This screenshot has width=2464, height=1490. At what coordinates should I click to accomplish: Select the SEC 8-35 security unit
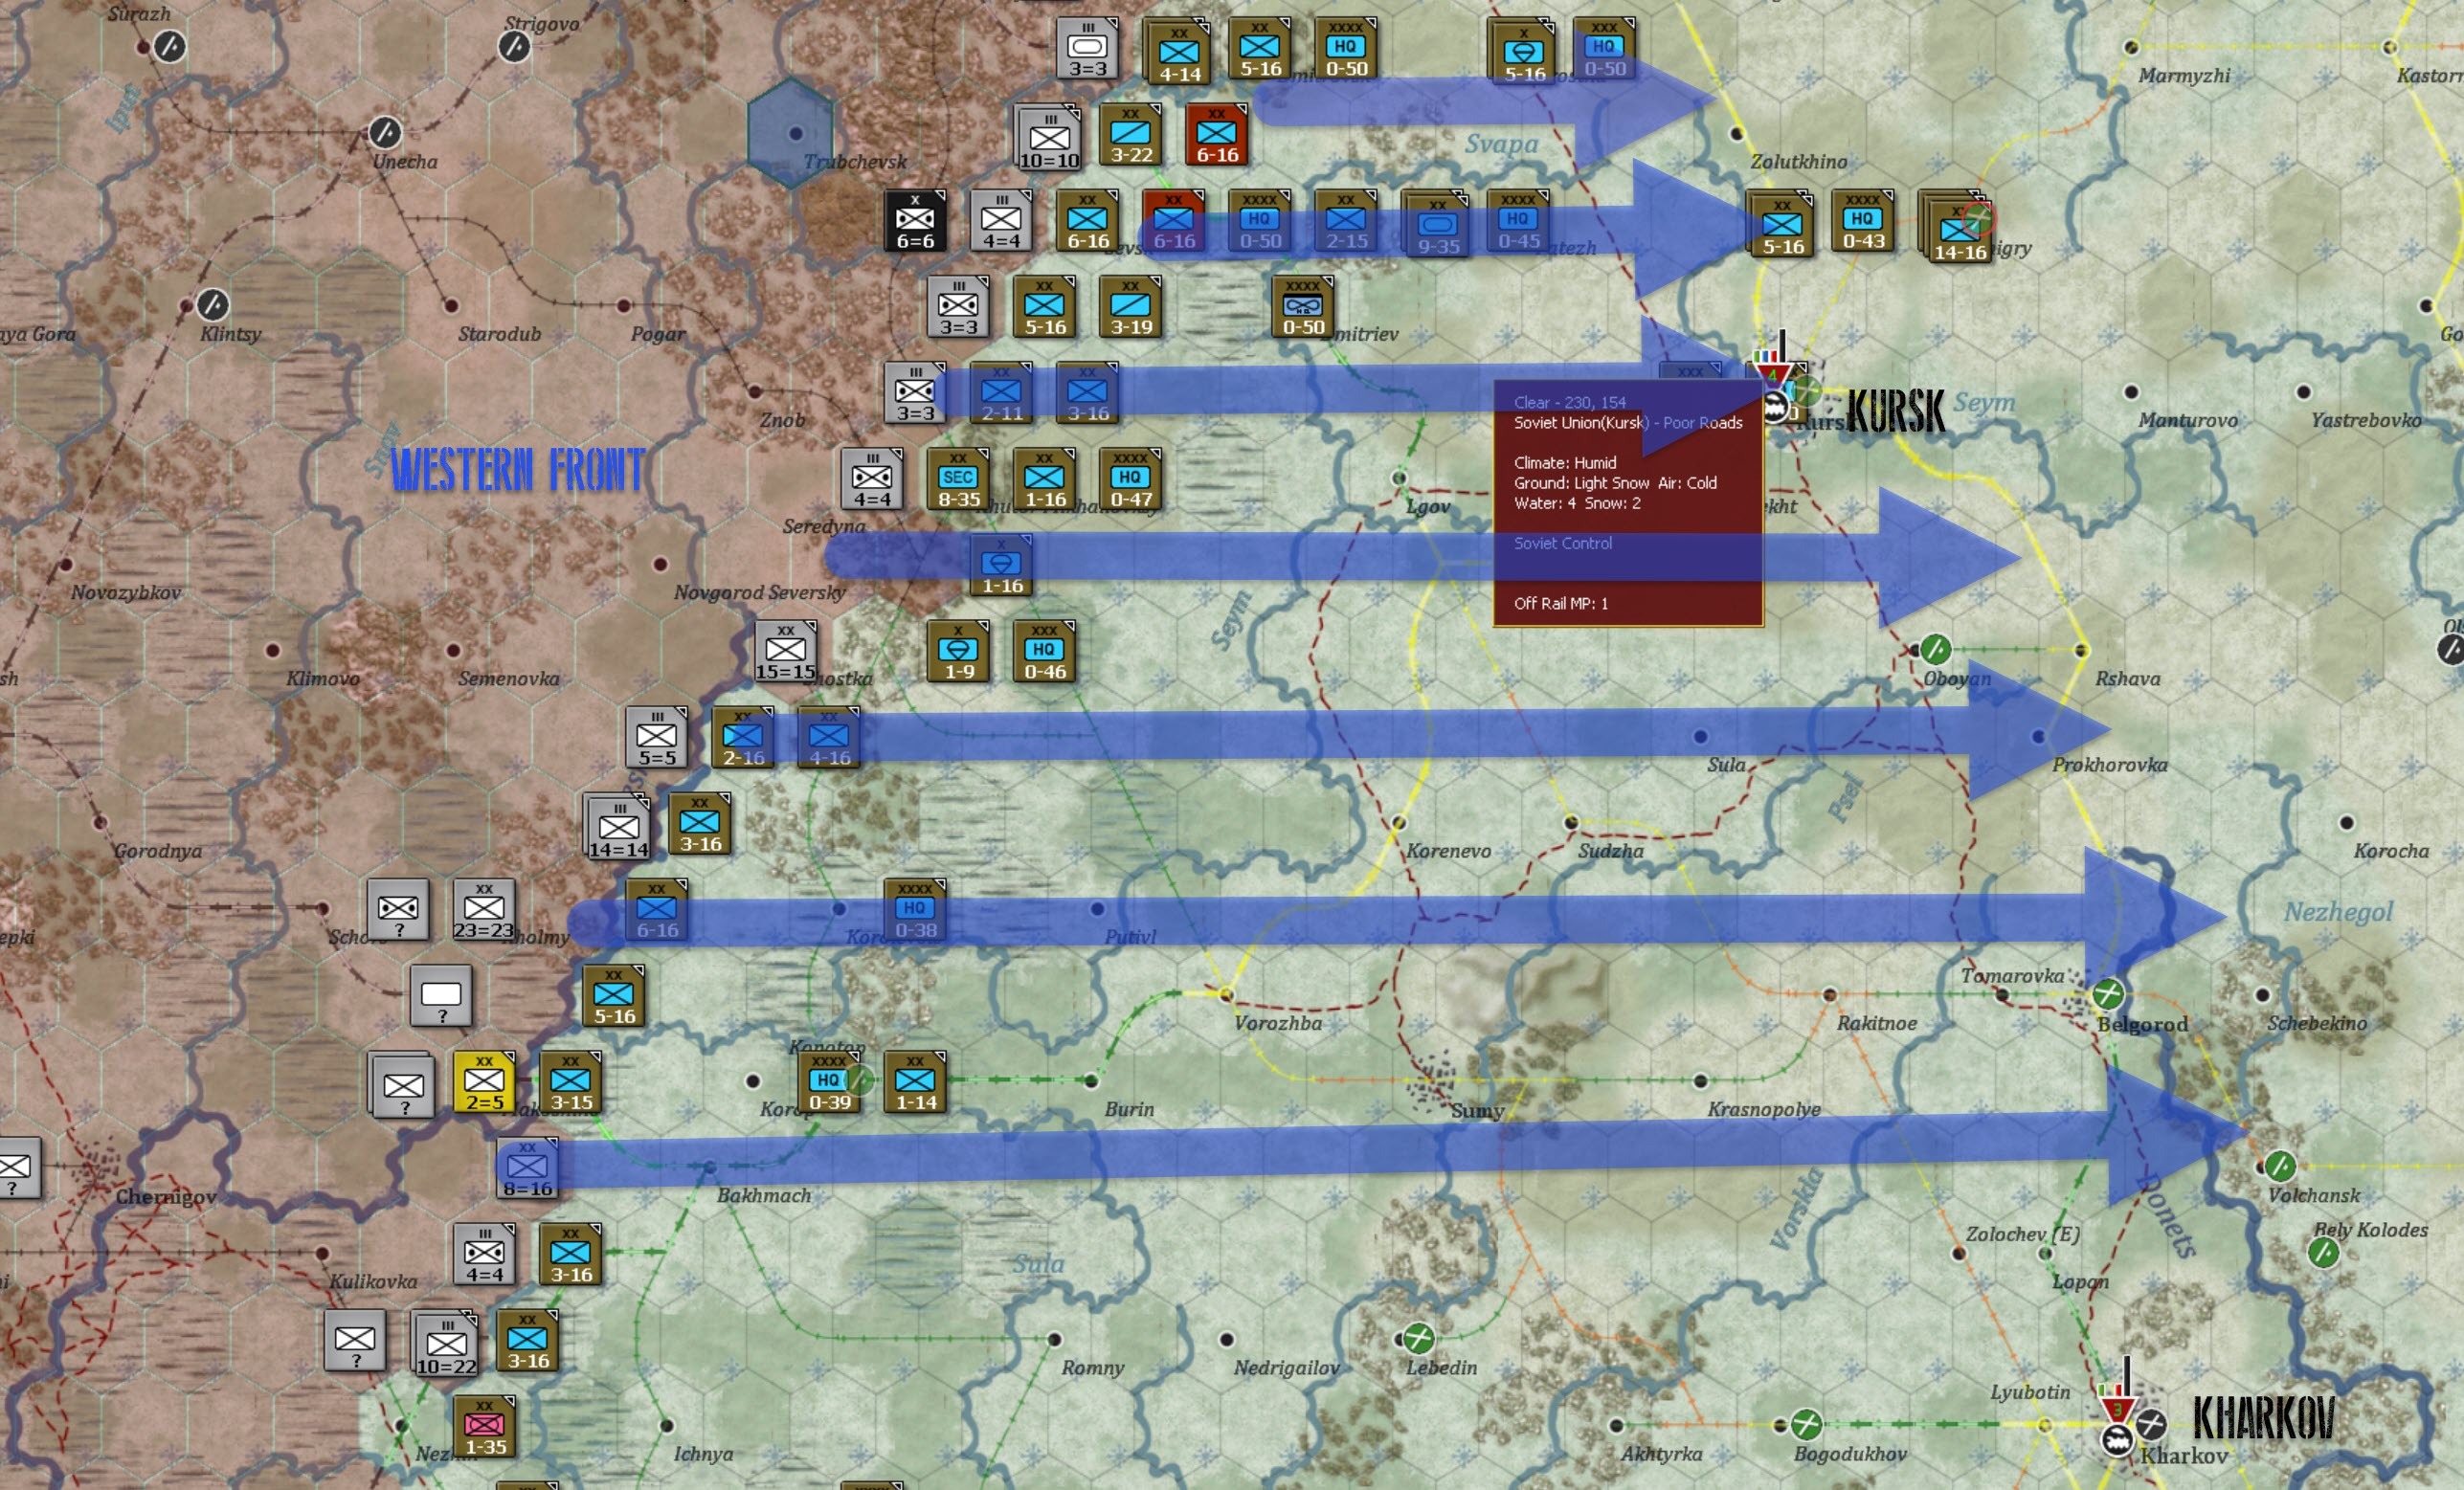(x=958, y=479)
